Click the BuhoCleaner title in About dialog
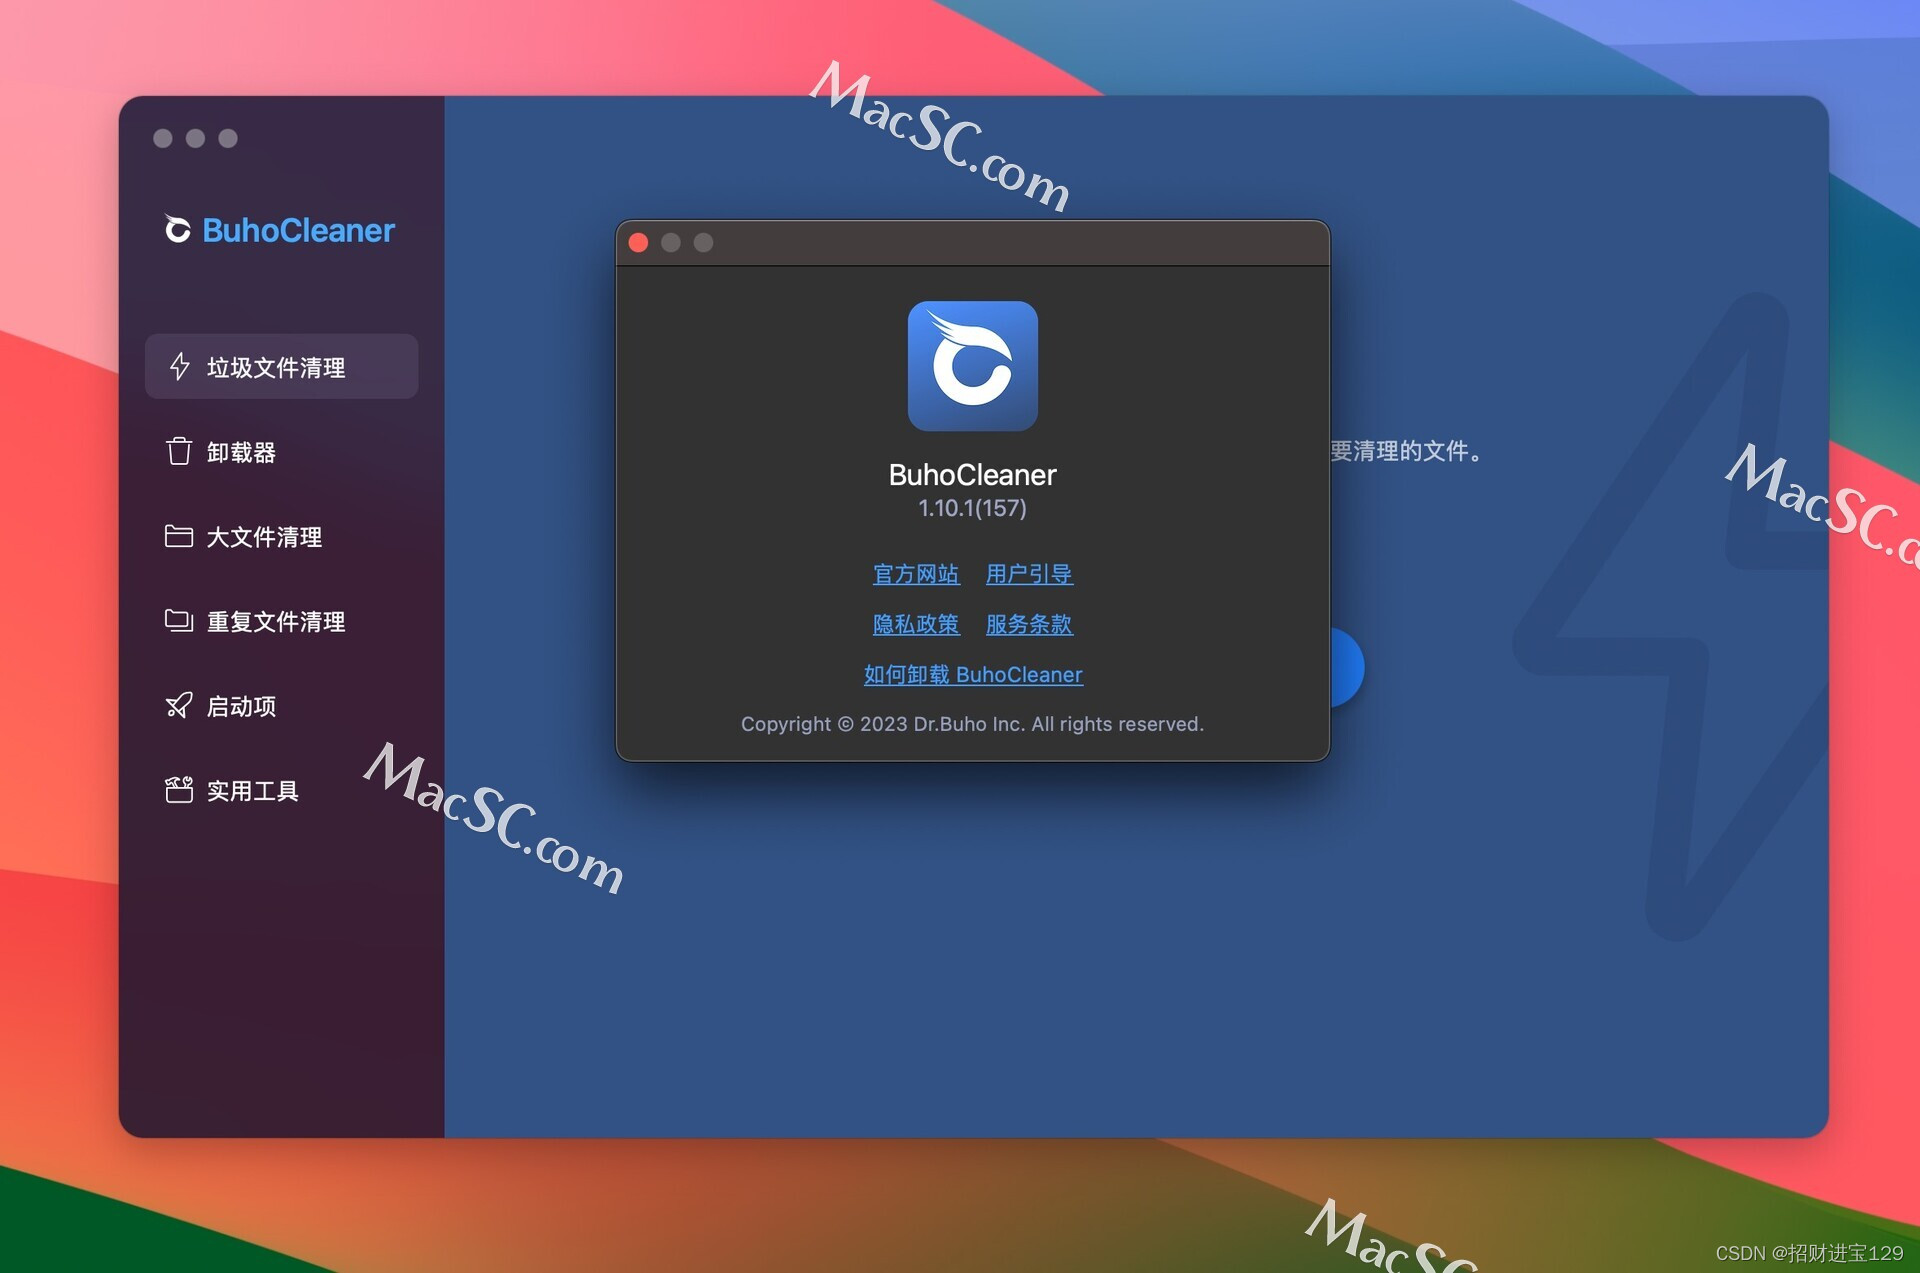This screenshot has height=1273, width=1920. tap(972, 475)
